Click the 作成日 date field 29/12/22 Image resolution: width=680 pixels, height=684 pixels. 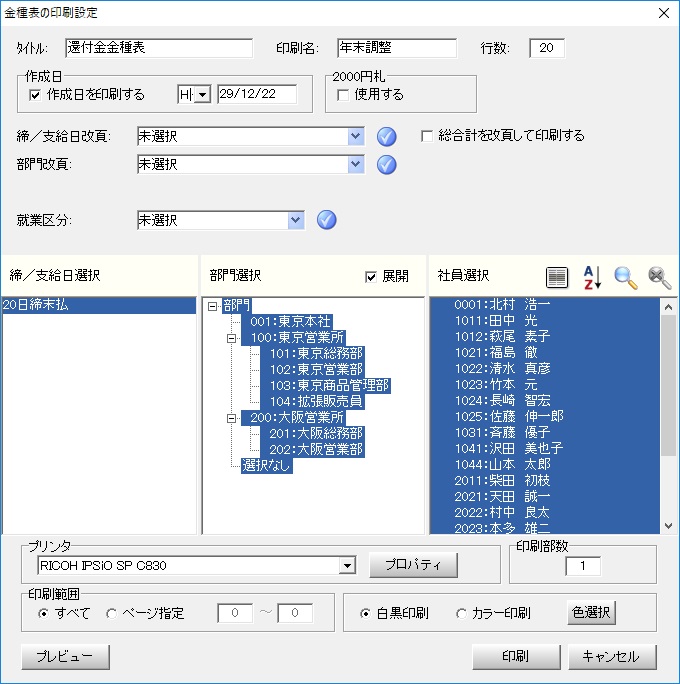[257, 94]
